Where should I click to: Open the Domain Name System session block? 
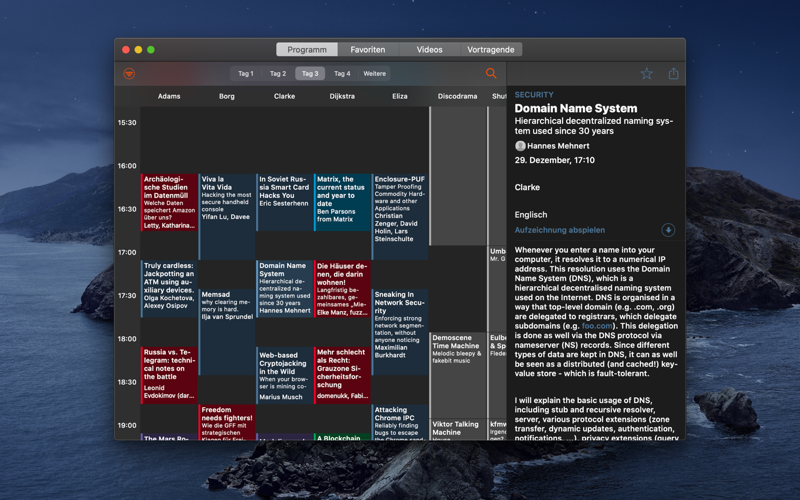click(284, 289)
